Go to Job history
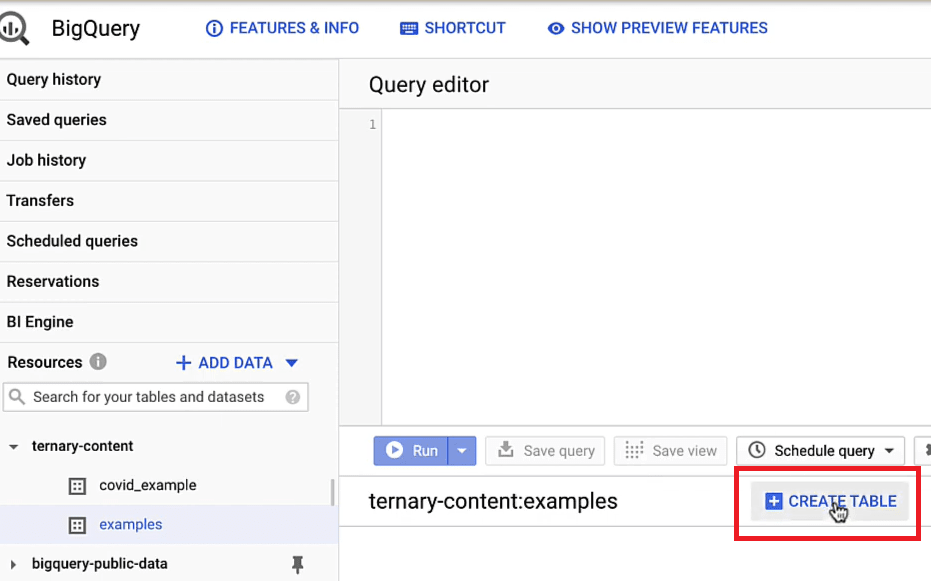This screenshot has height=581, width=931. (x=169, y=160)
